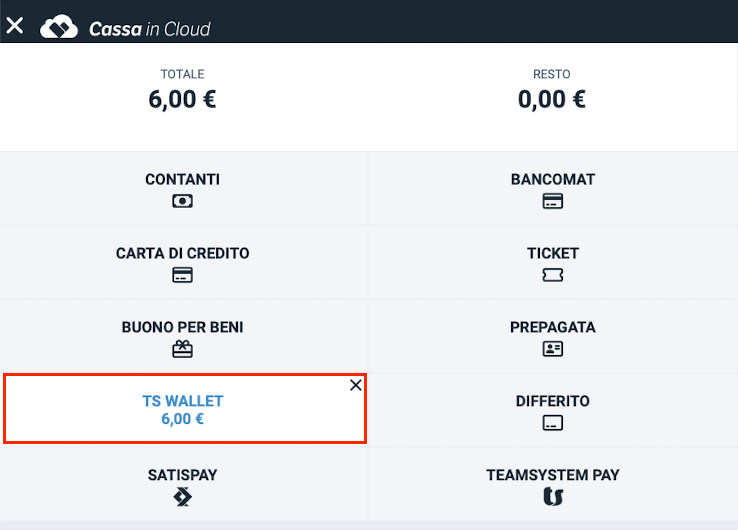Select the CONTANTI payment label
Image resolution: width=738 pixels, height=530 pixels.
[182, 180]
